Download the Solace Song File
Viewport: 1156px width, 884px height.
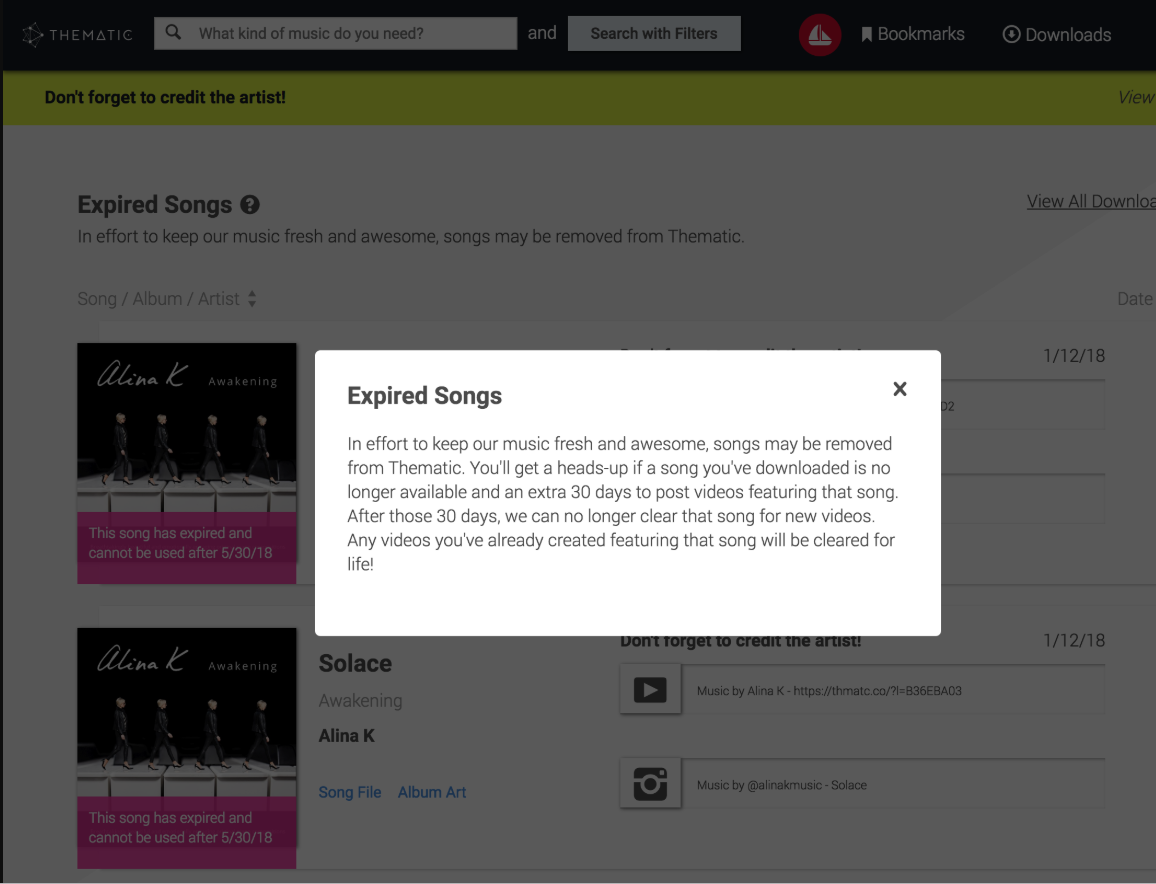pos(349,793)
